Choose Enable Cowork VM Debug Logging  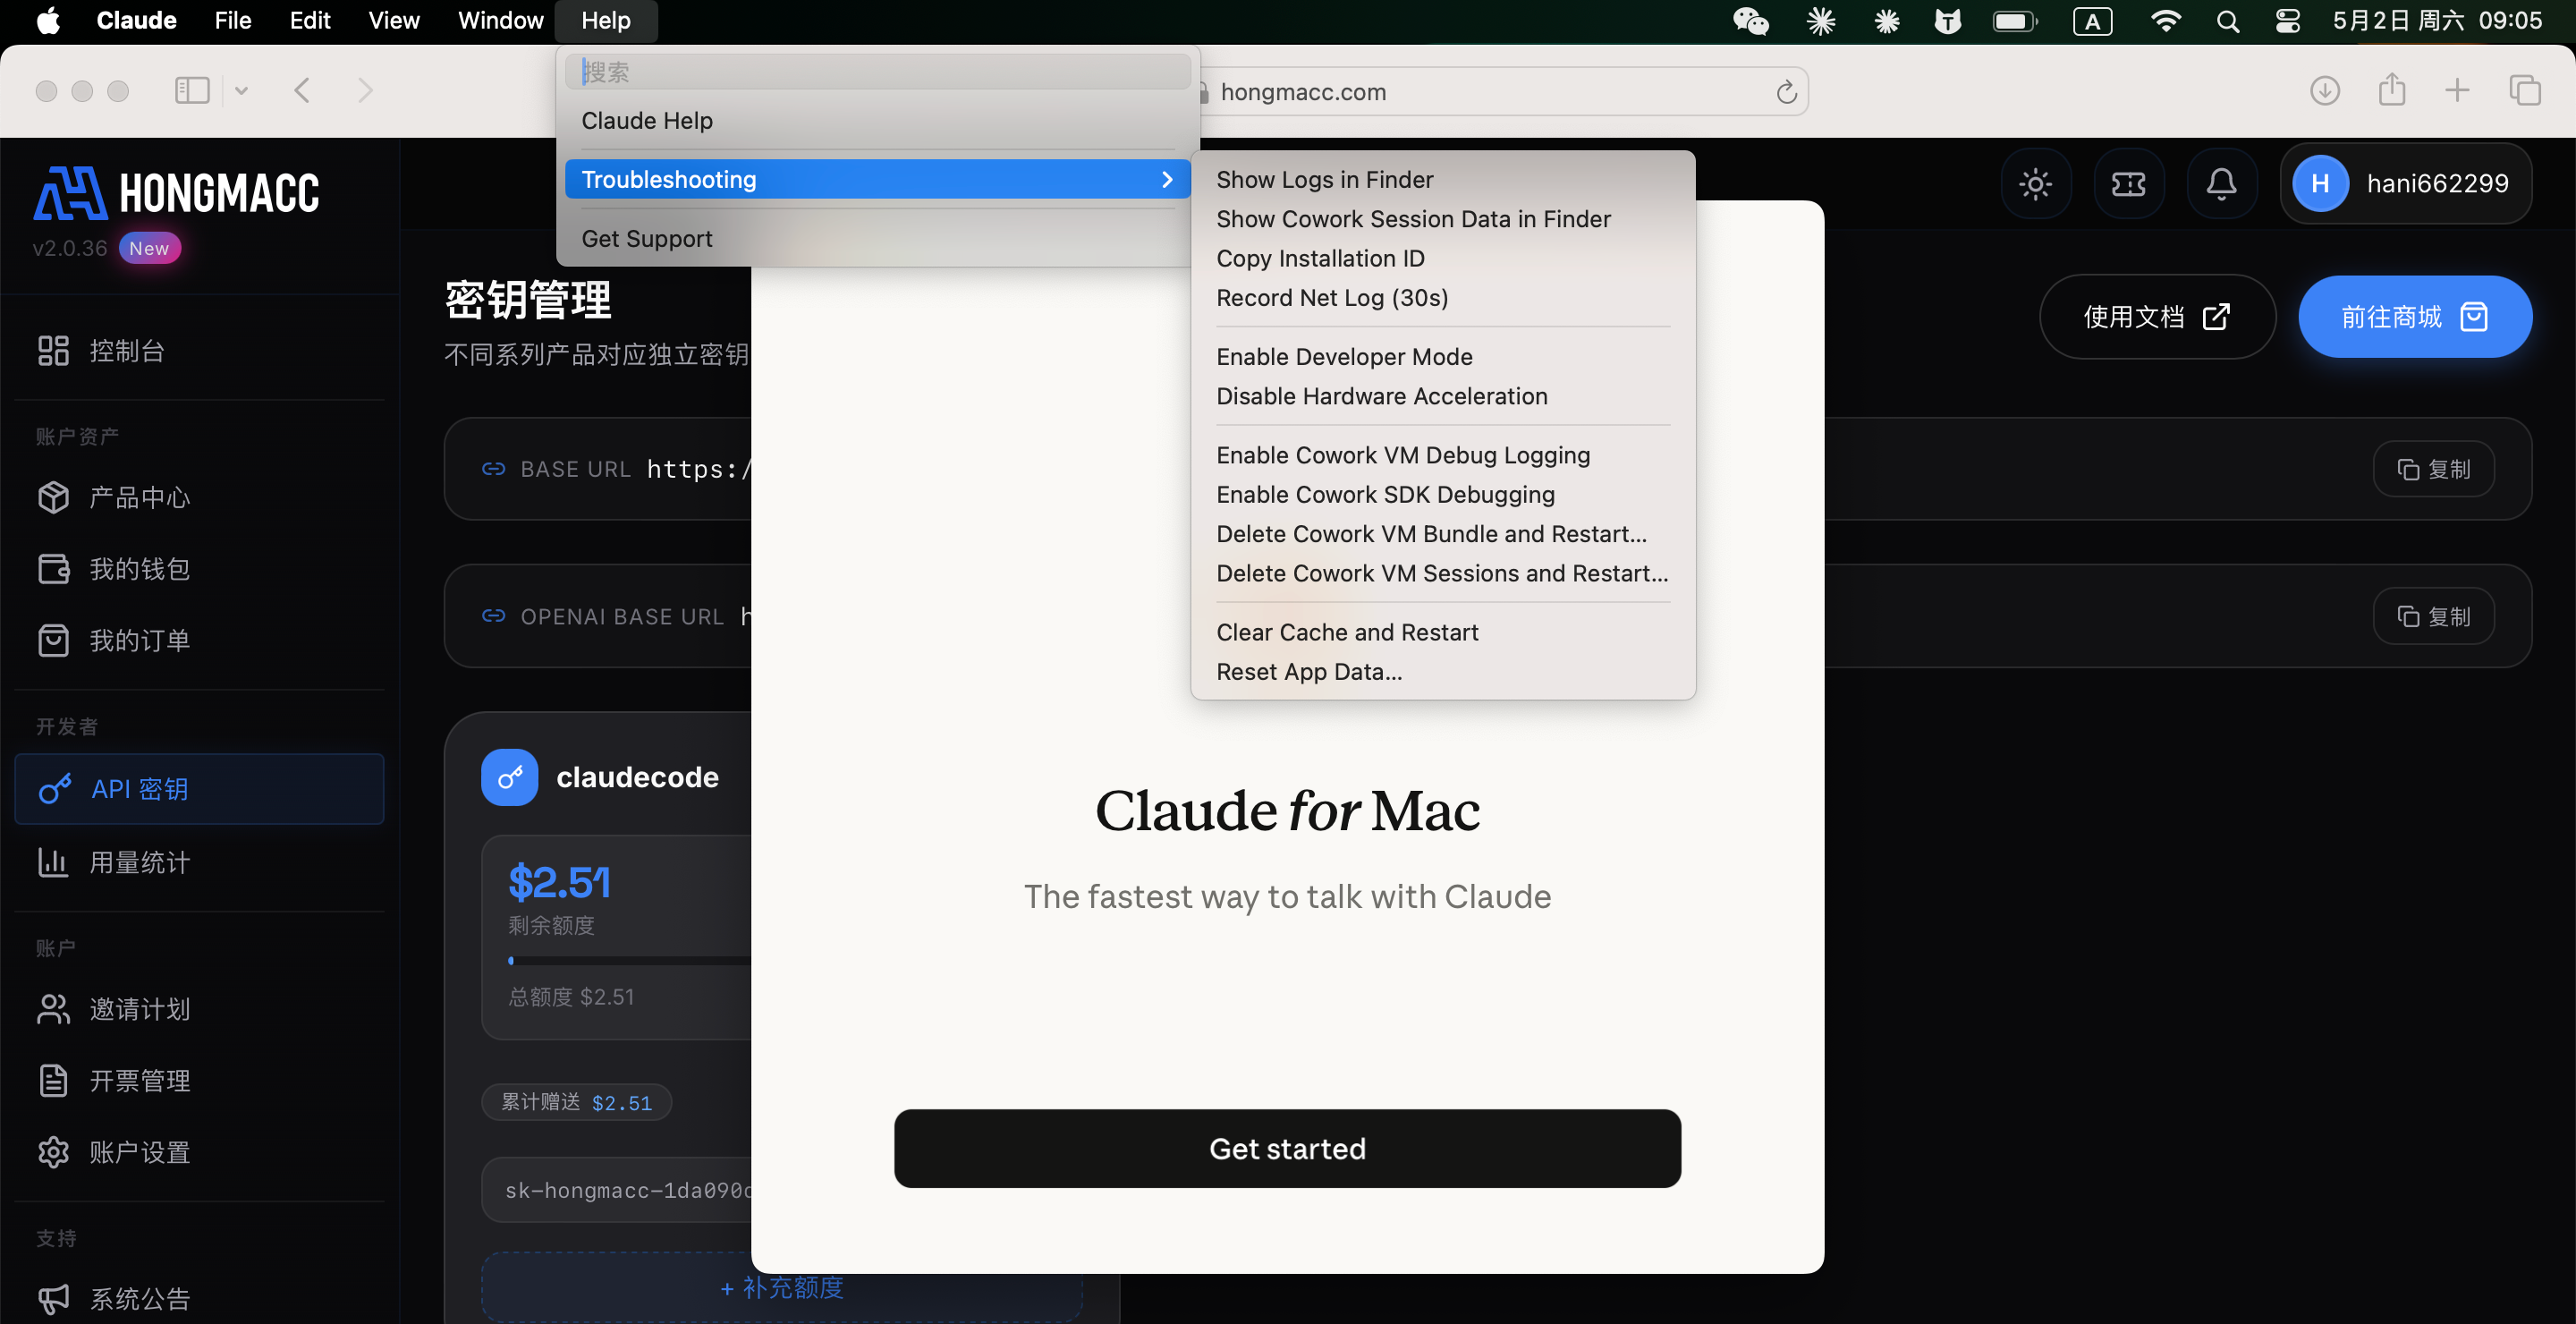[x=1442, y=455]
